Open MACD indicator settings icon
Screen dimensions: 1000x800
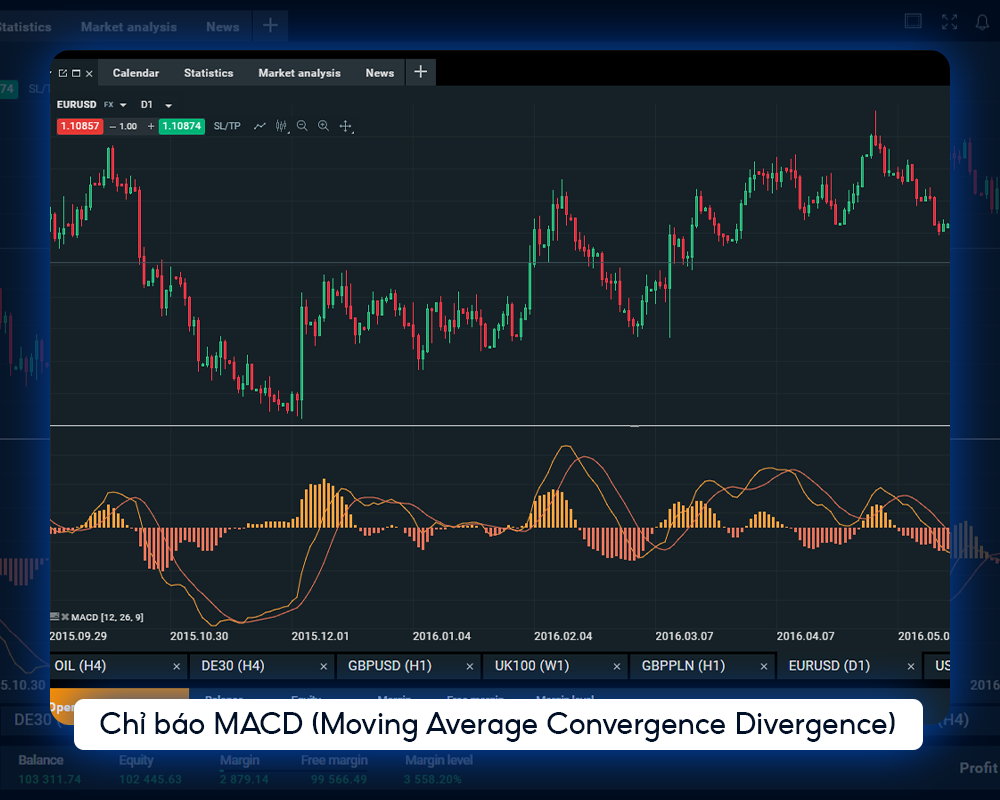click(x=55, y=617)
